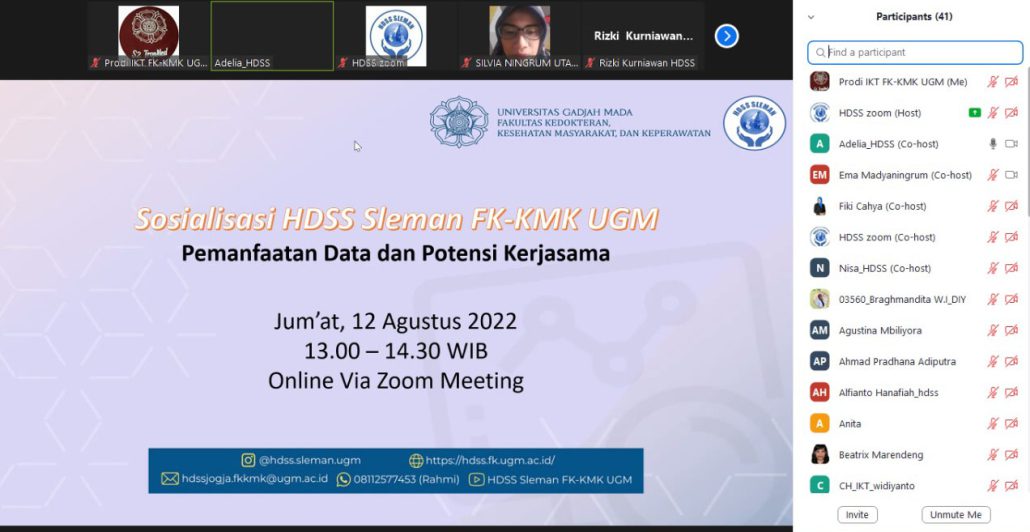Click camera icon for Beatrix Marendeng
This screenshot has height=532, width=1030.
pos(1011,454)
